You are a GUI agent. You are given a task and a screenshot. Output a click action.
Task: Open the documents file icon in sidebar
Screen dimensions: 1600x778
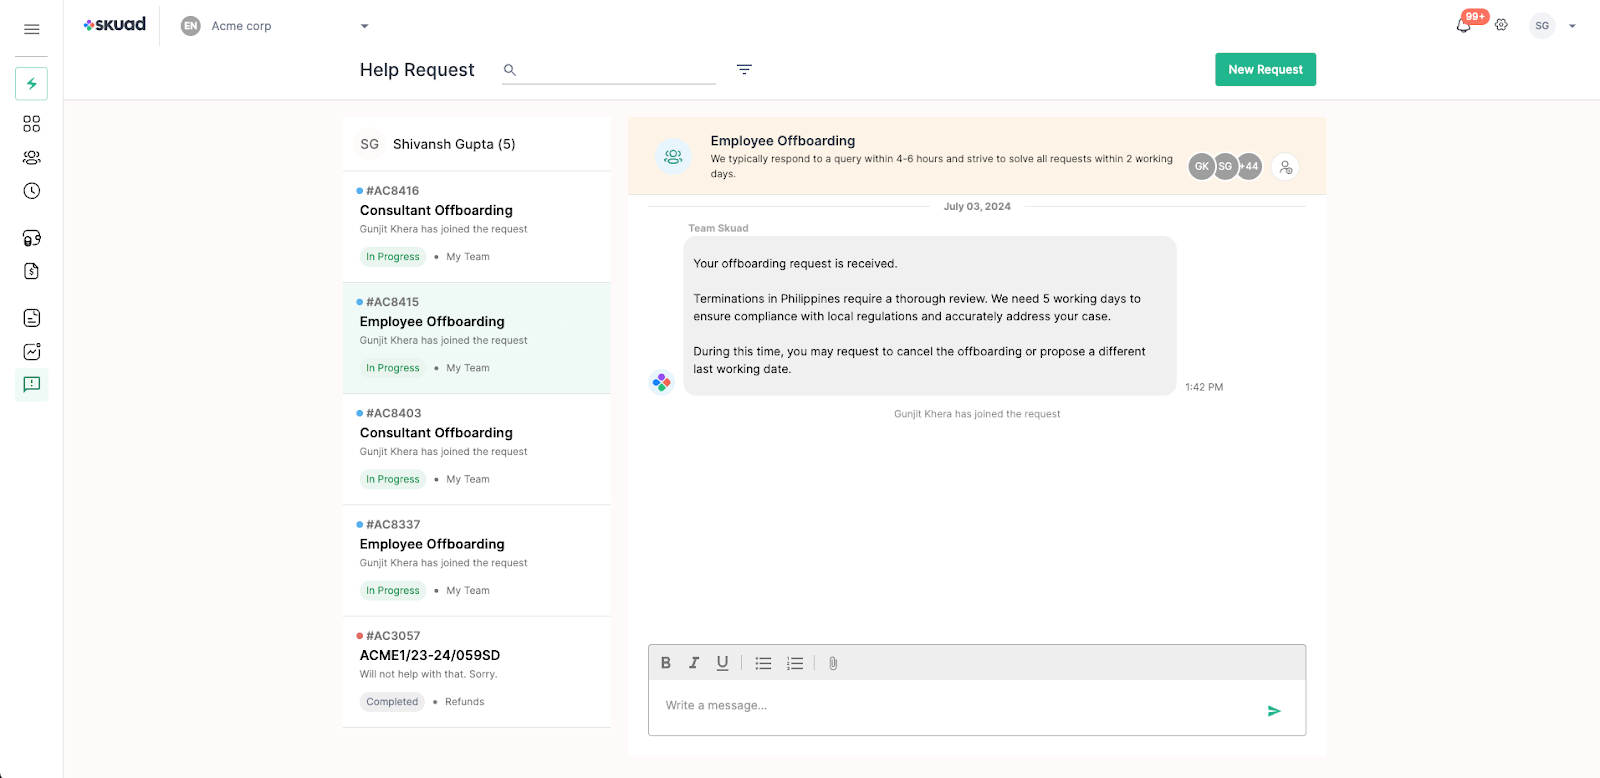31,318
